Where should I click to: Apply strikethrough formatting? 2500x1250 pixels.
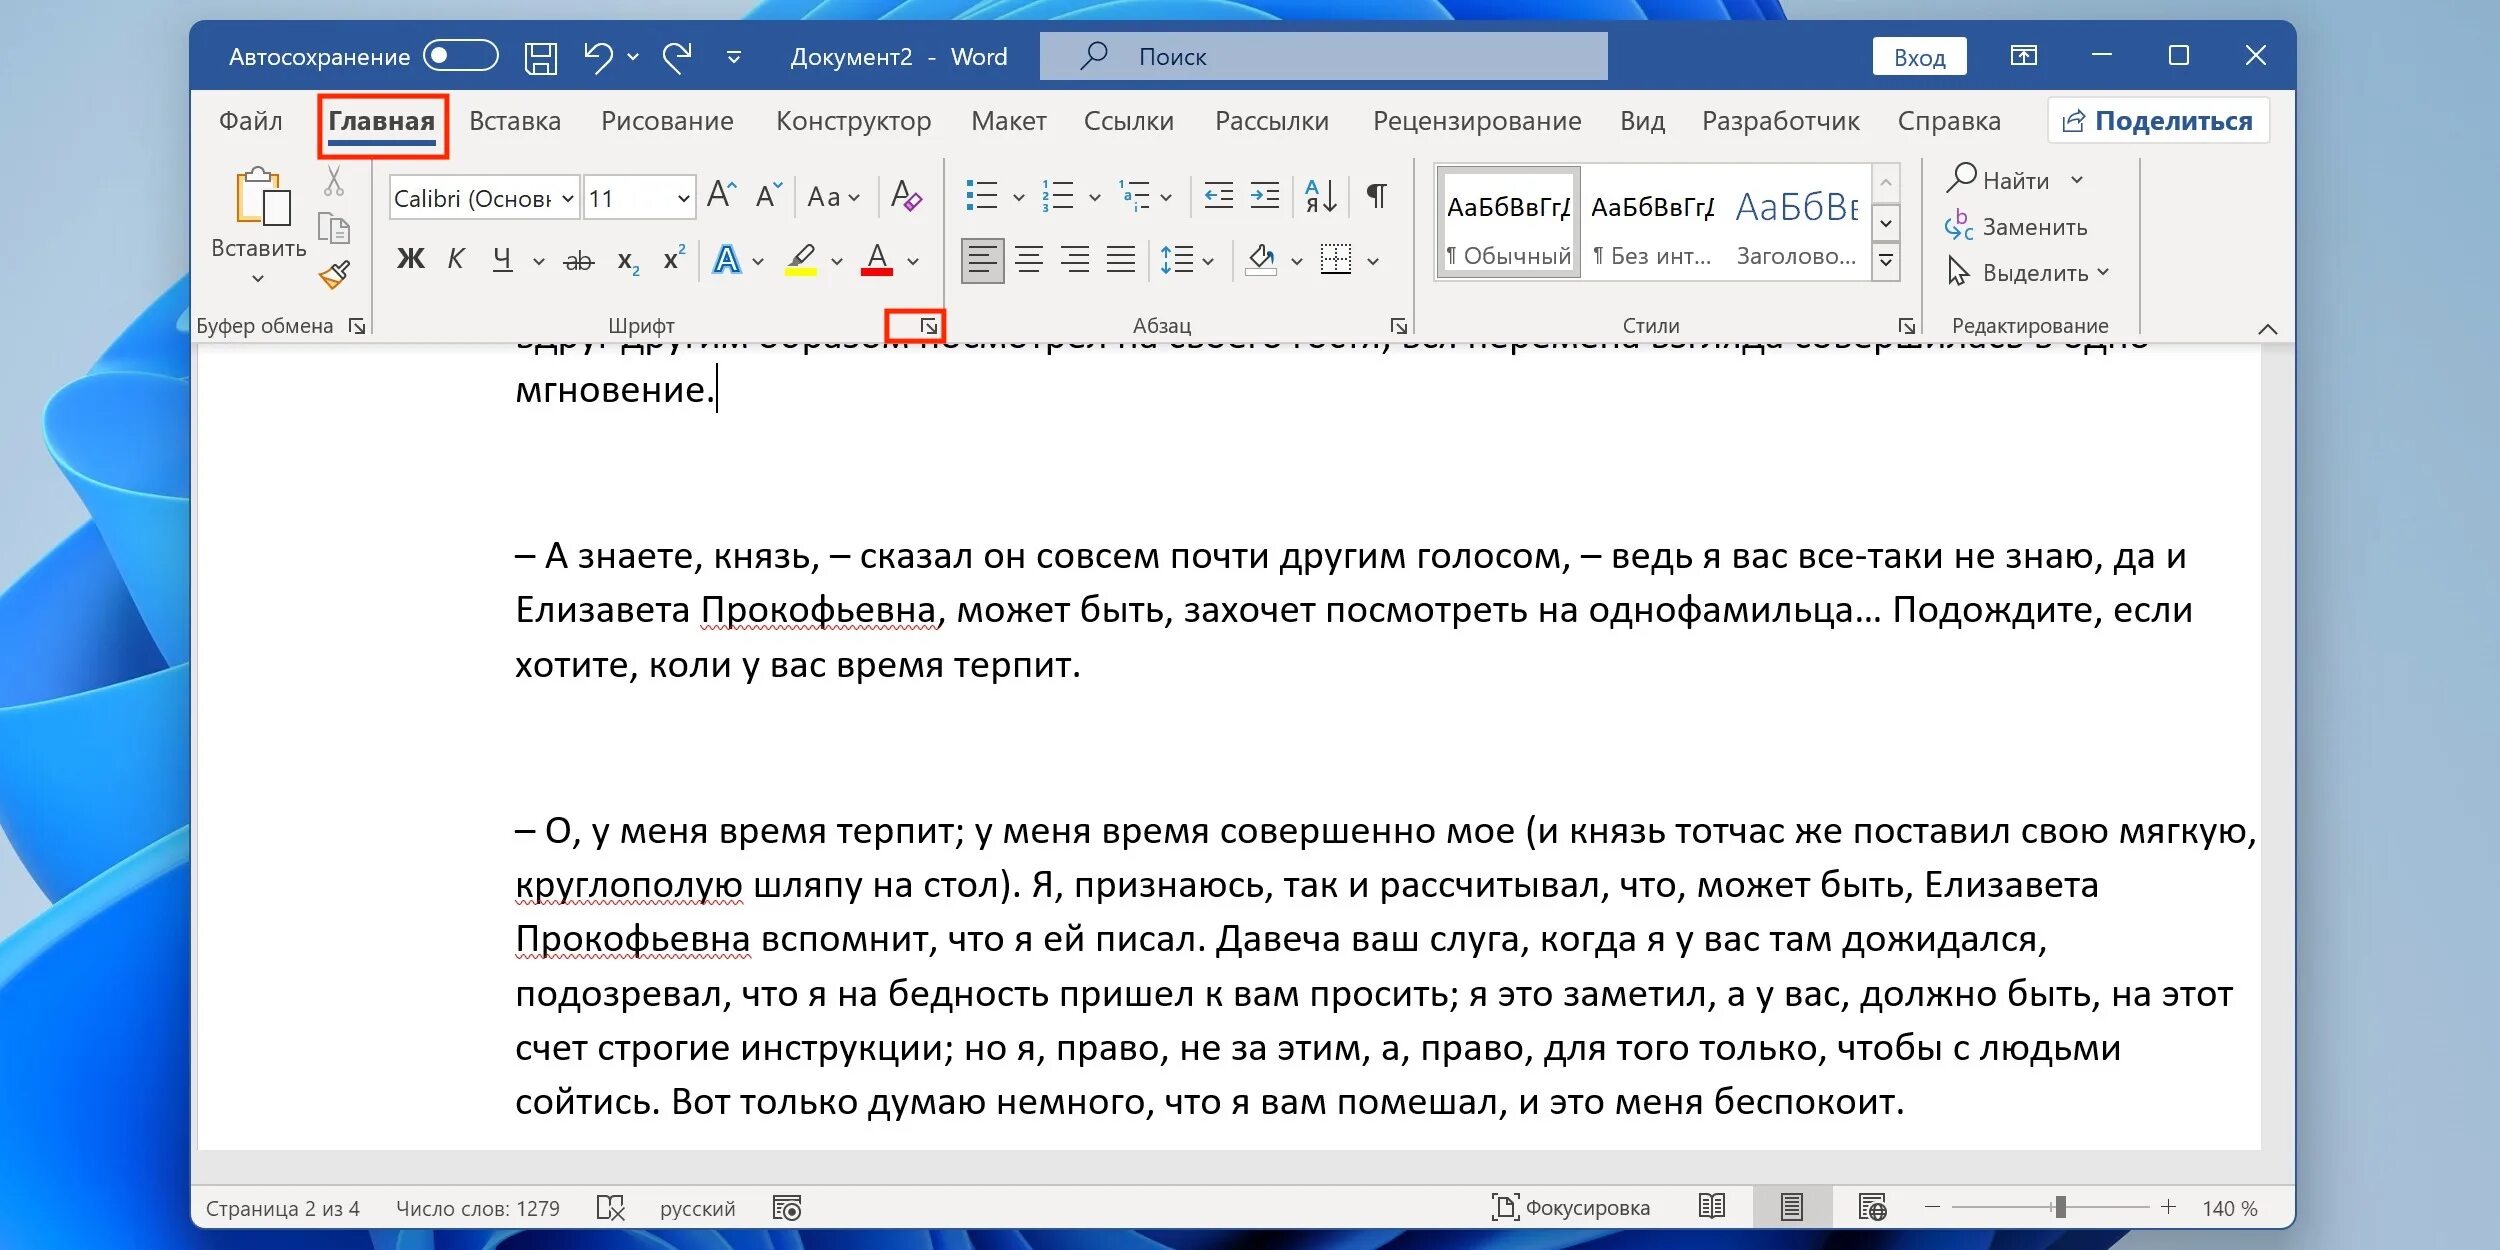(x=578, y=262)
